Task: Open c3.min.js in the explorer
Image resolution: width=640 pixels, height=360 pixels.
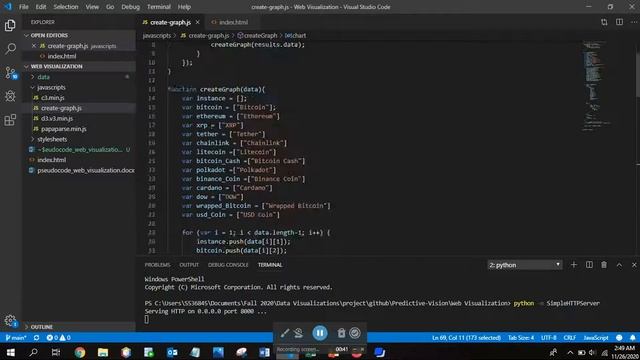Action: point(79,98)
